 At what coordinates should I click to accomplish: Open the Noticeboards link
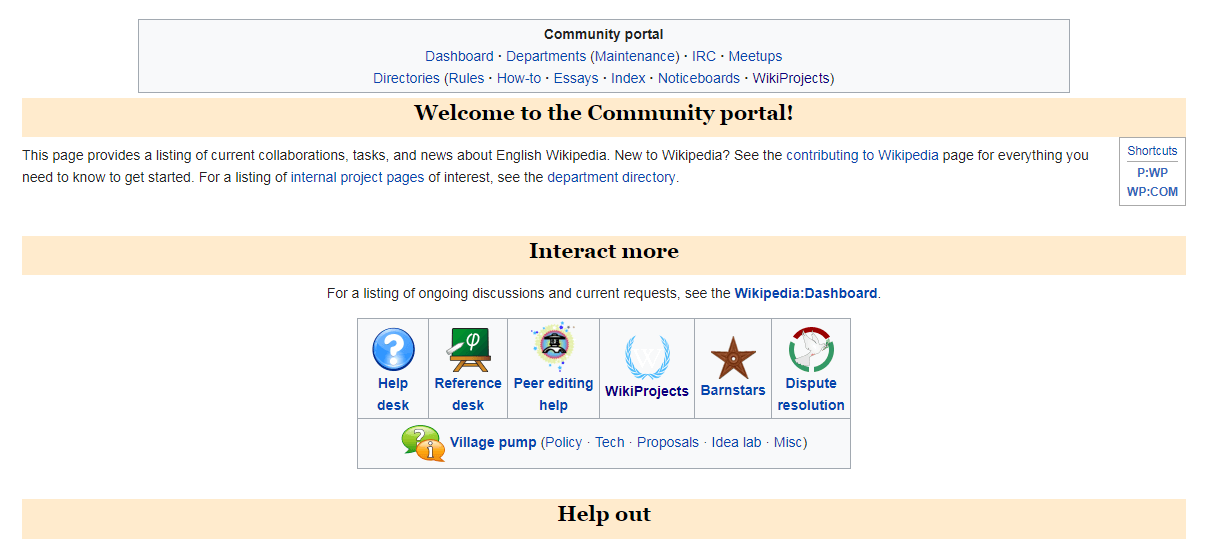(x=699, y=78)
